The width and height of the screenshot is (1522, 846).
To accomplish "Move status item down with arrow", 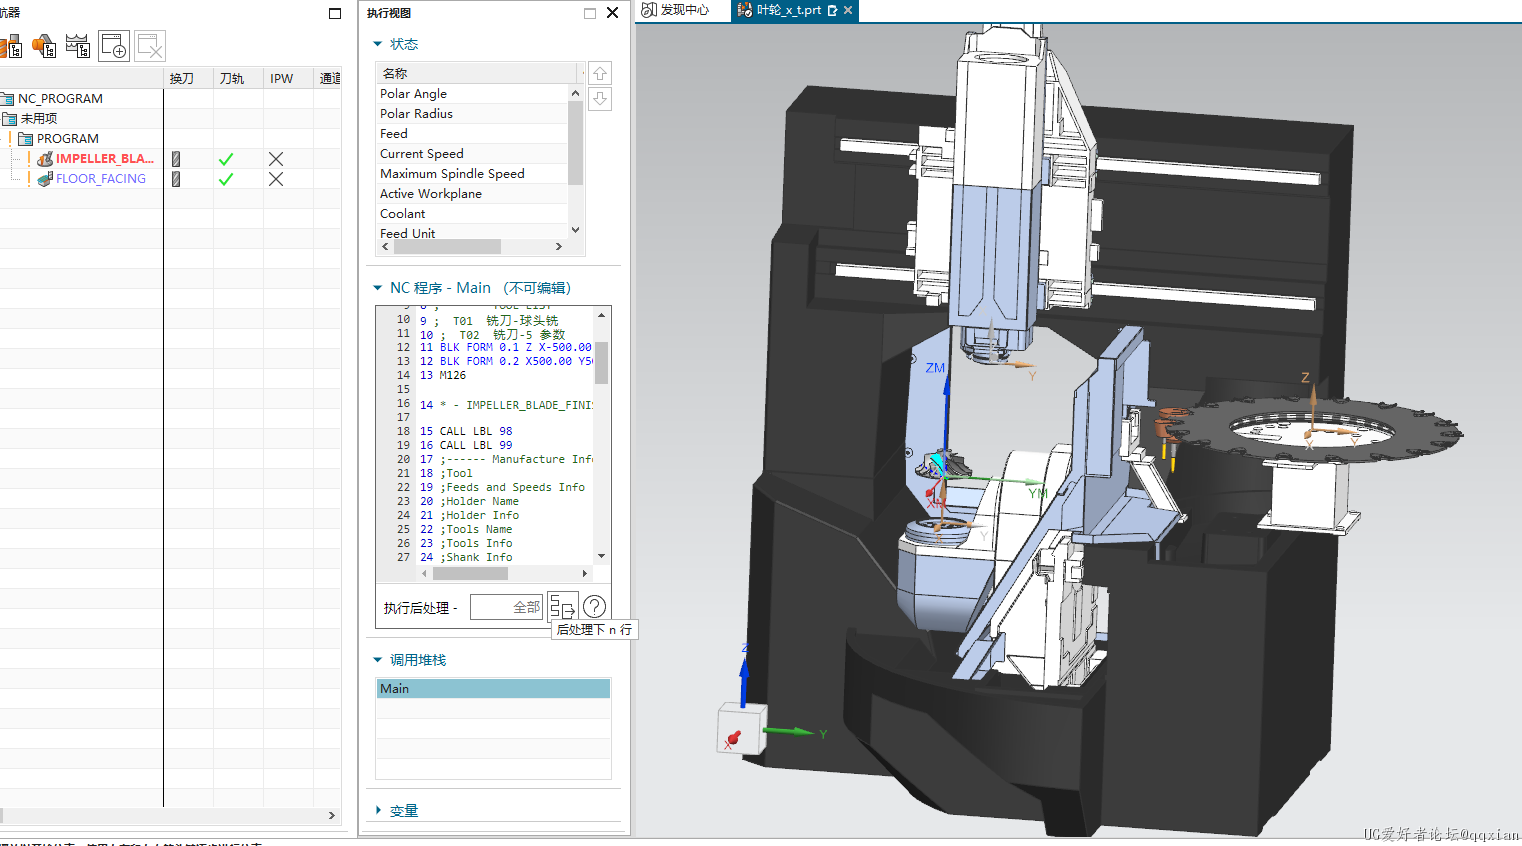I will [600, 99].
